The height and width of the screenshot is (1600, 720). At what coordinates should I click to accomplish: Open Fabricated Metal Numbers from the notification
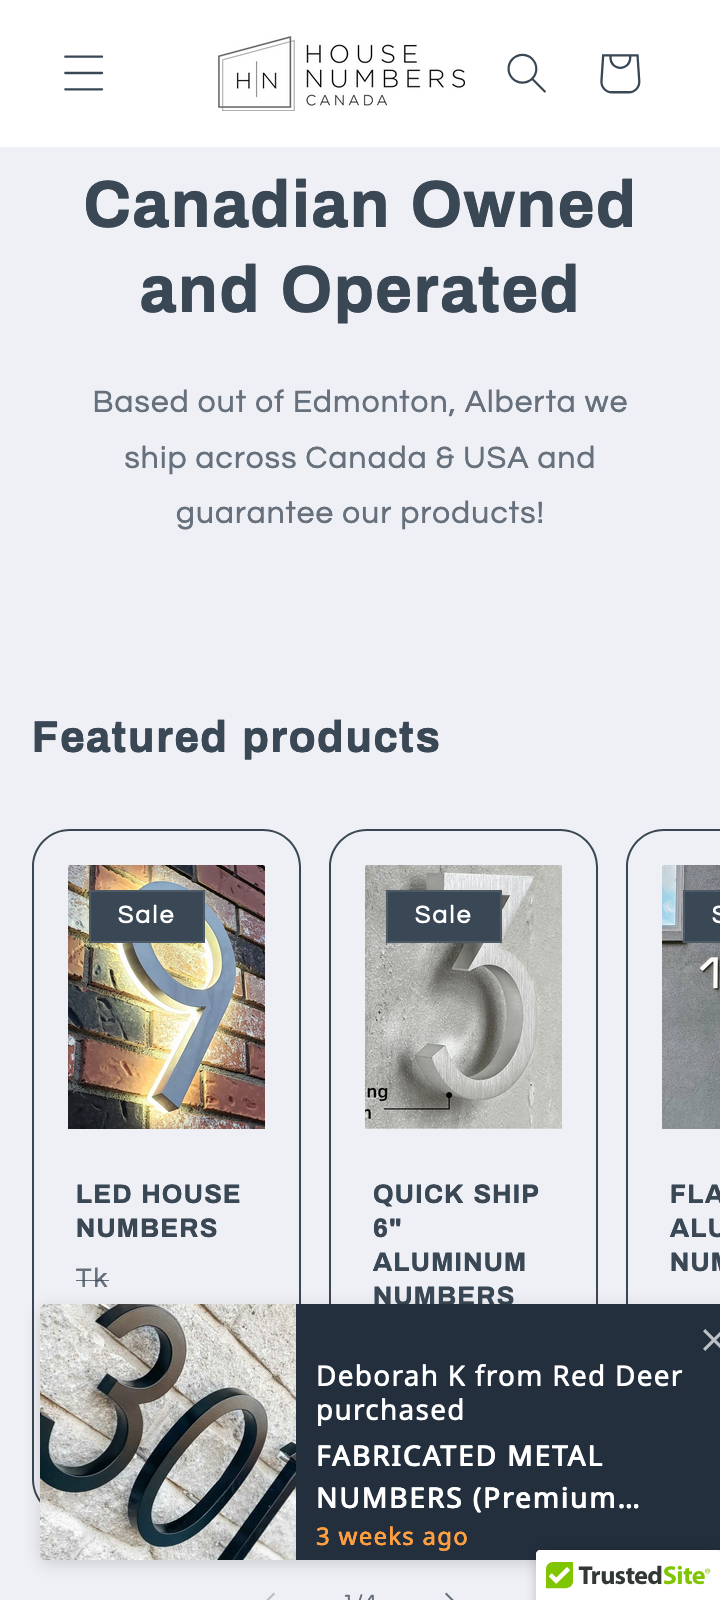click(478, 1477)
